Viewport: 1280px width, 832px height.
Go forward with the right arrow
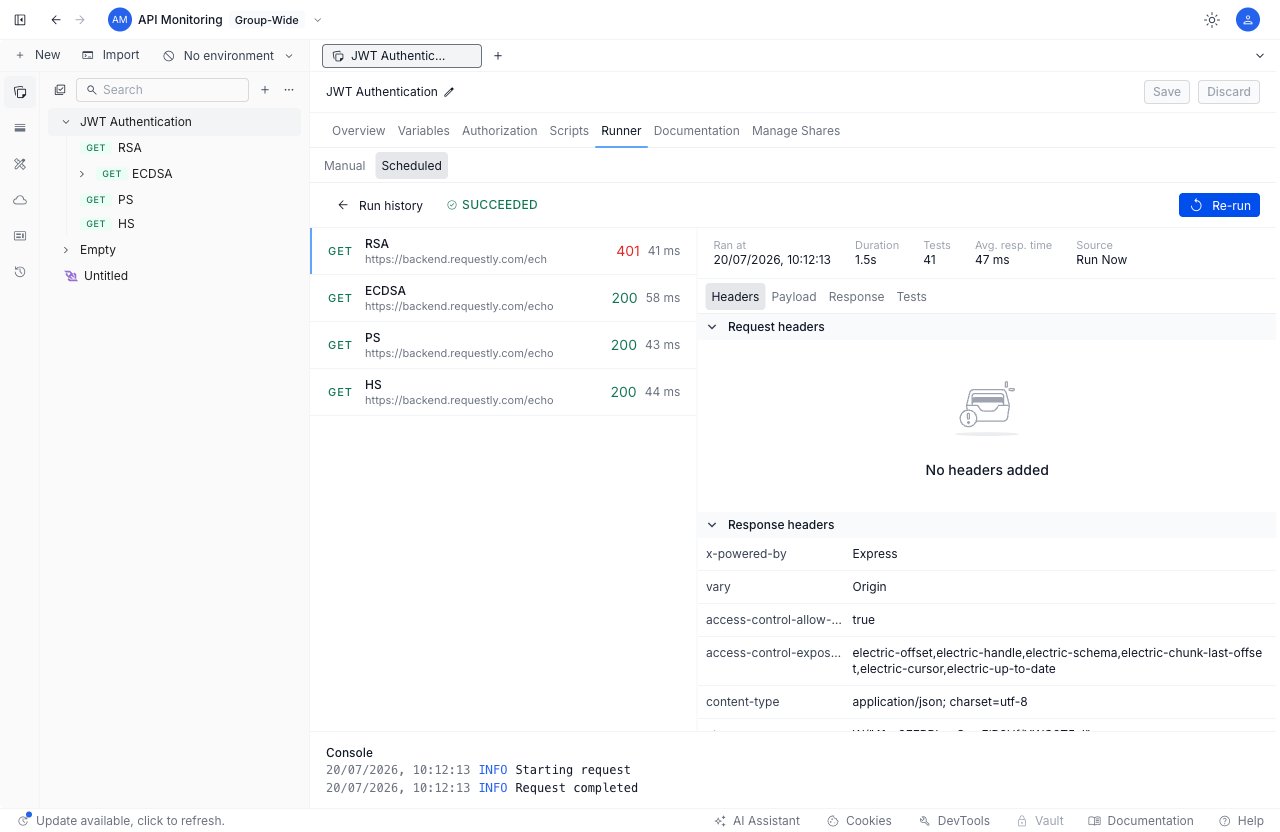click(x=80, y=20)
